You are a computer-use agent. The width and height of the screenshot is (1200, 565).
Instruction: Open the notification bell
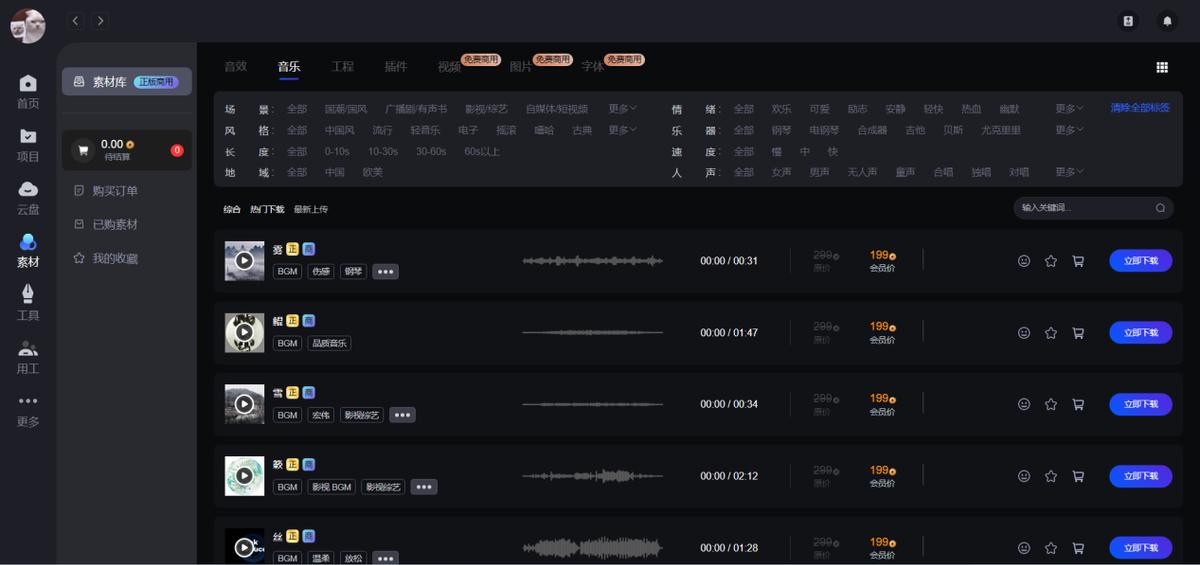pos(1166,20)
